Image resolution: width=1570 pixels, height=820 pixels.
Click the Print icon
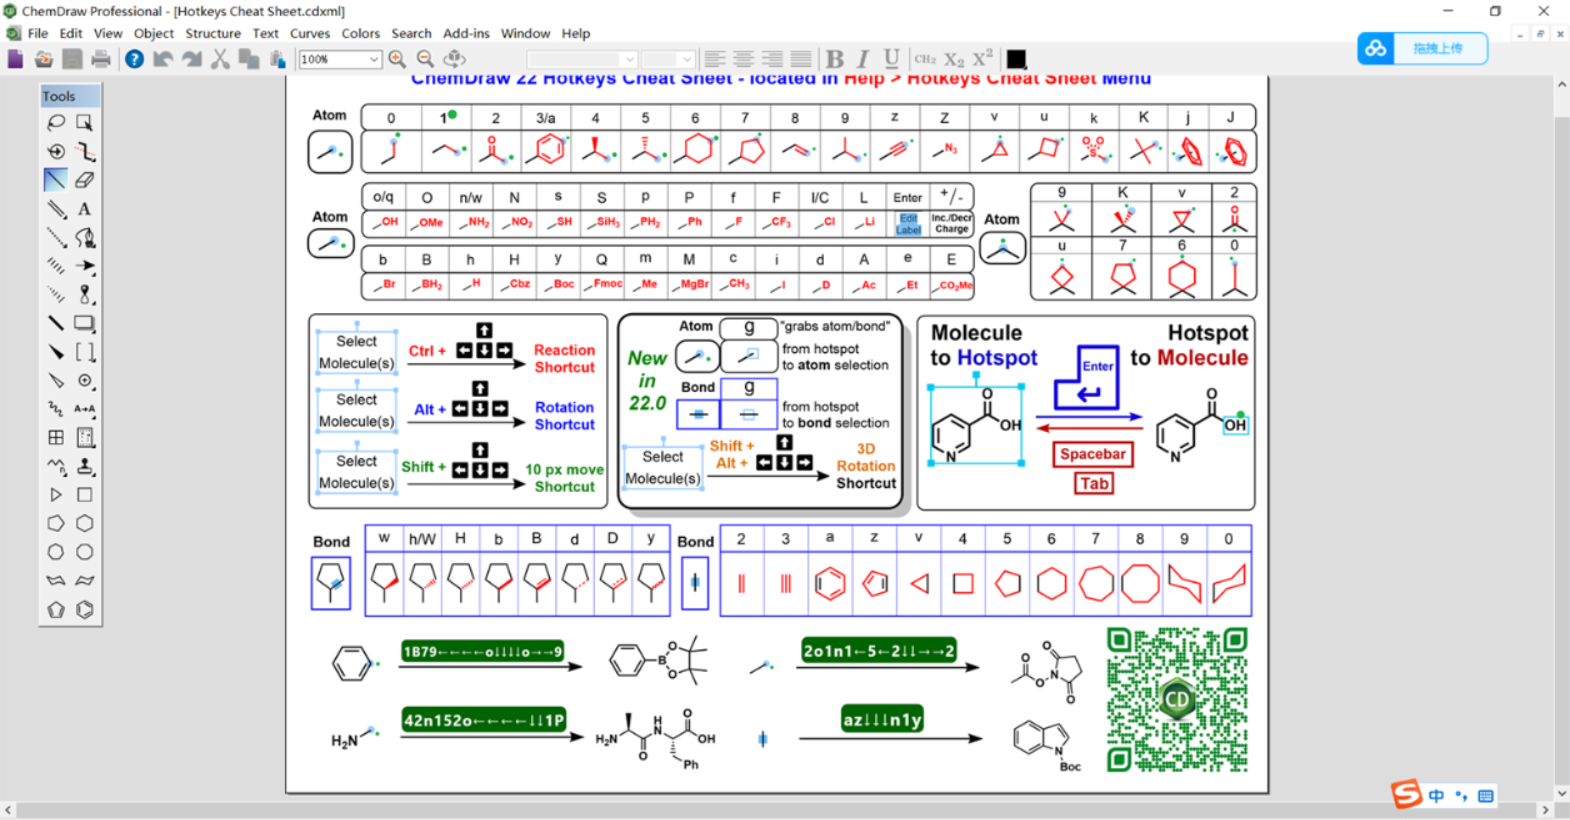(101, 59)
